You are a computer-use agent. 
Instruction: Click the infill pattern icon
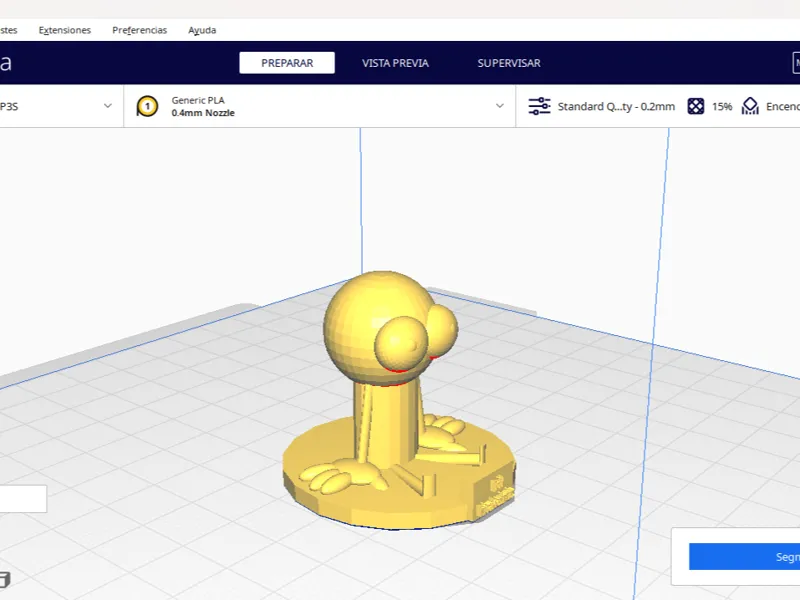pyautogui.click(x=695, y=106)
